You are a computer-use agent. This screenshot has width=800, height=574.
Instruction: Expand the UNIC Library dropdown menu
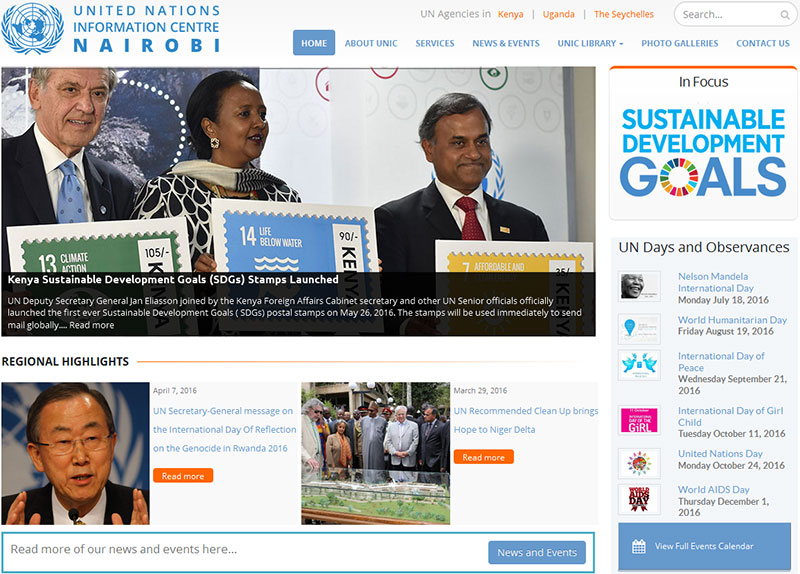click(x=590, y=43)
